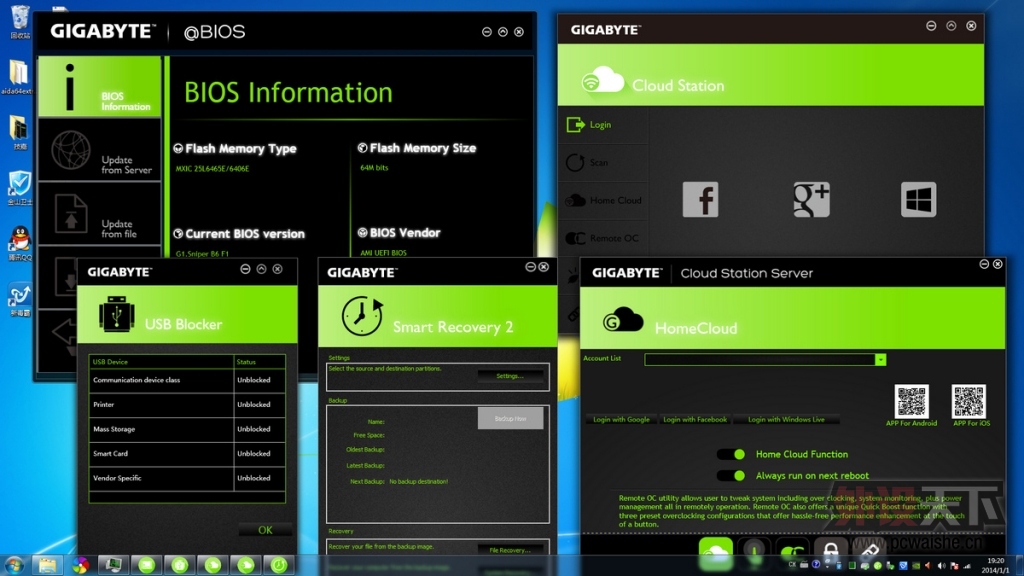Toggle Vendor Specific Unblocked status cell
The image size is (1024, 576).
(x=259, y=479)
